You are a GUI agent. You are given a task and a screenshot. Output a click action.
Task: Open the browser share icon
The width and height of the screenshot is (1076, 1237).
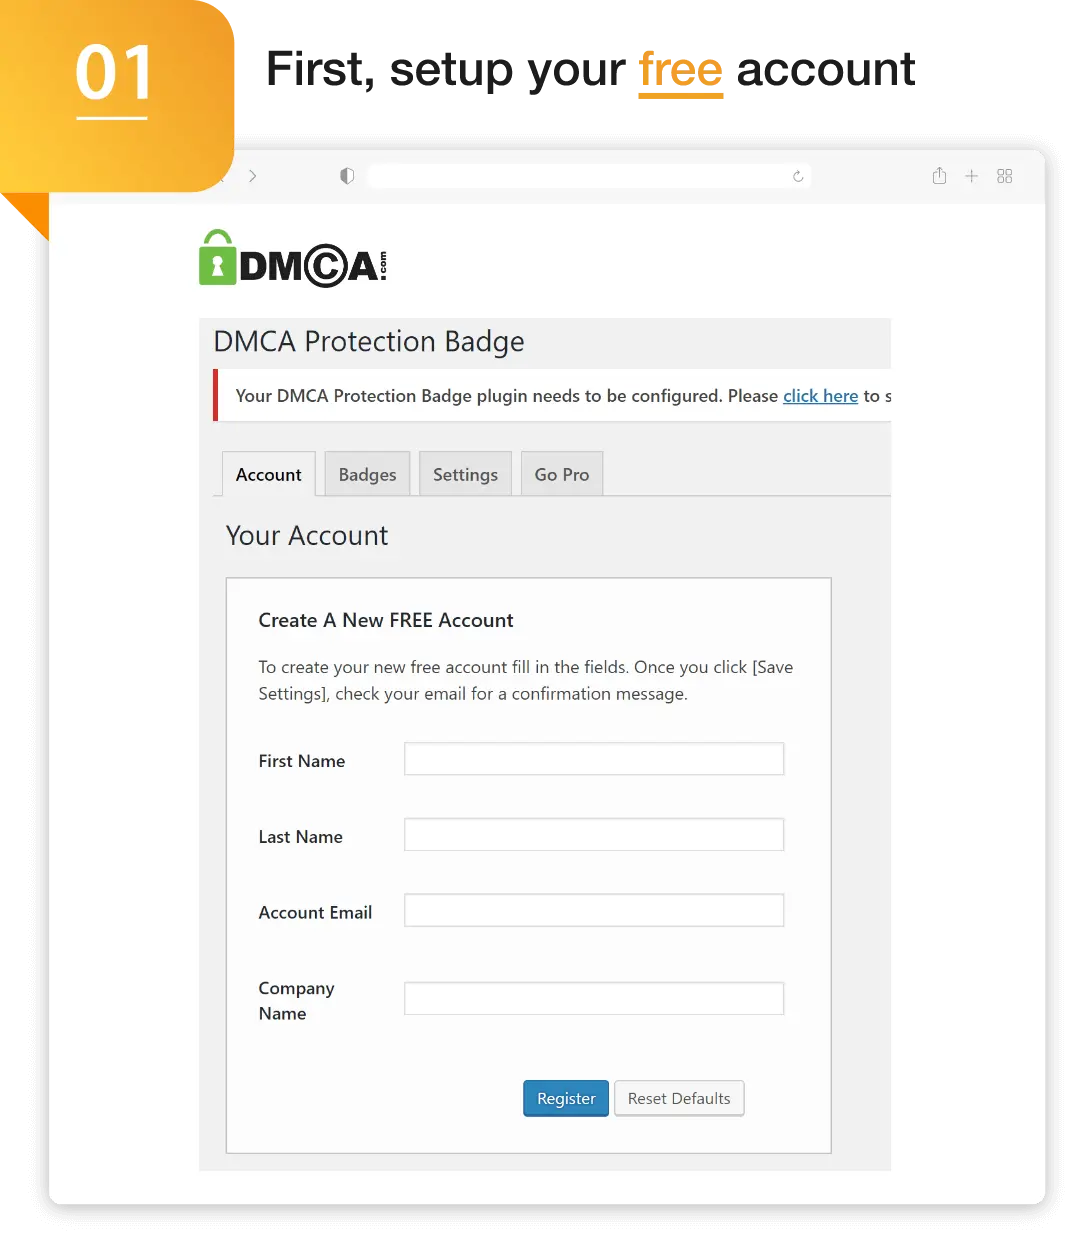click(x=939, y=176)
